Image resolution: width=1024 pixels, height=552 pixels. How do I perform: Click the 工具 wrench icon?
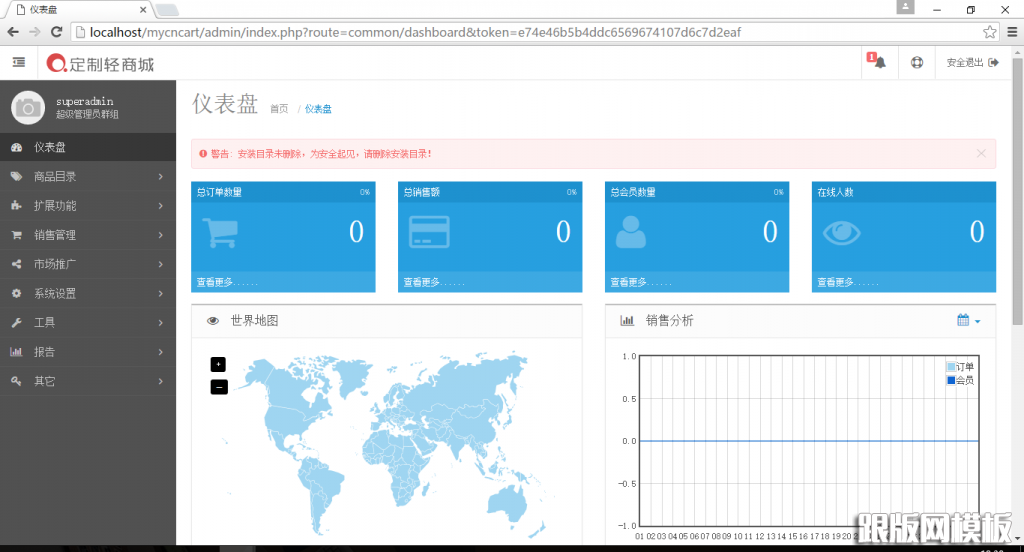point(16,323)
